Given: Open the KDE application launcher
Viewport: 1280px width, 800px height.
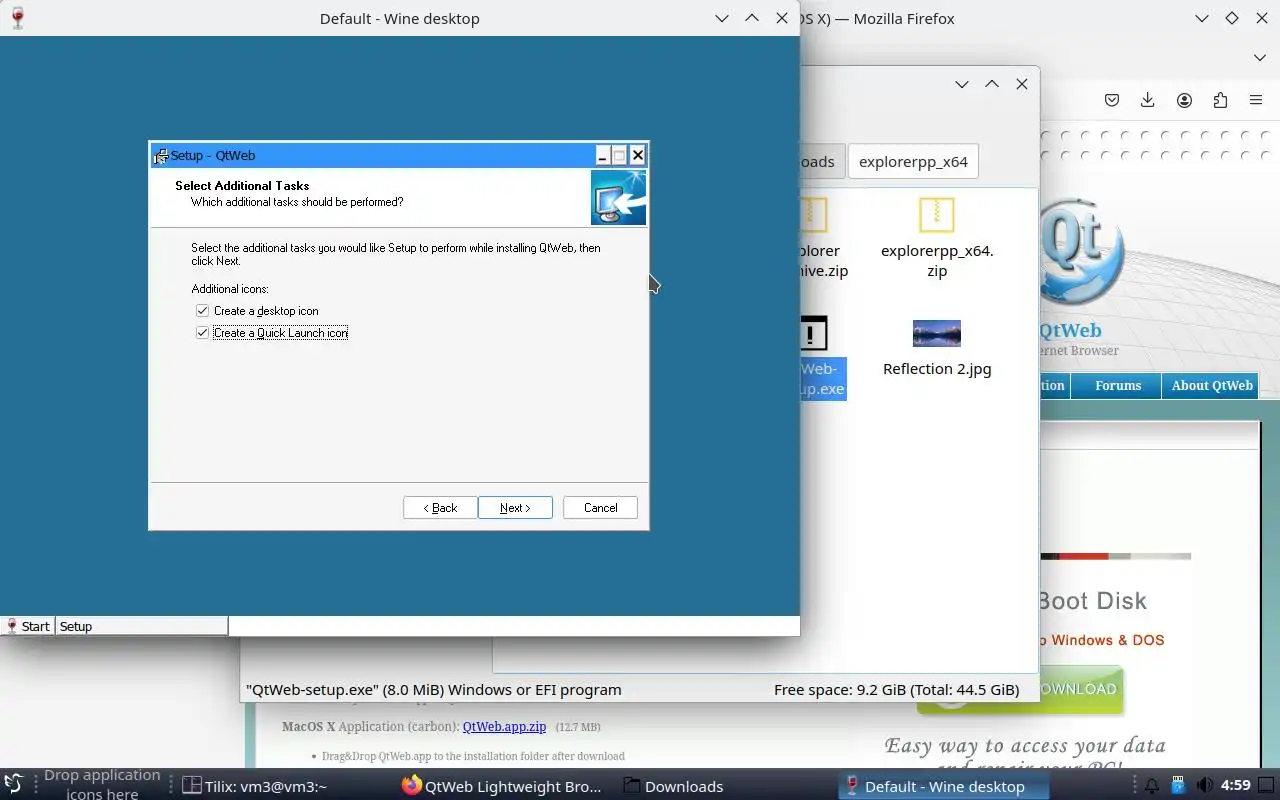Looking at the screenshot, I should click(x=13, y=785).
